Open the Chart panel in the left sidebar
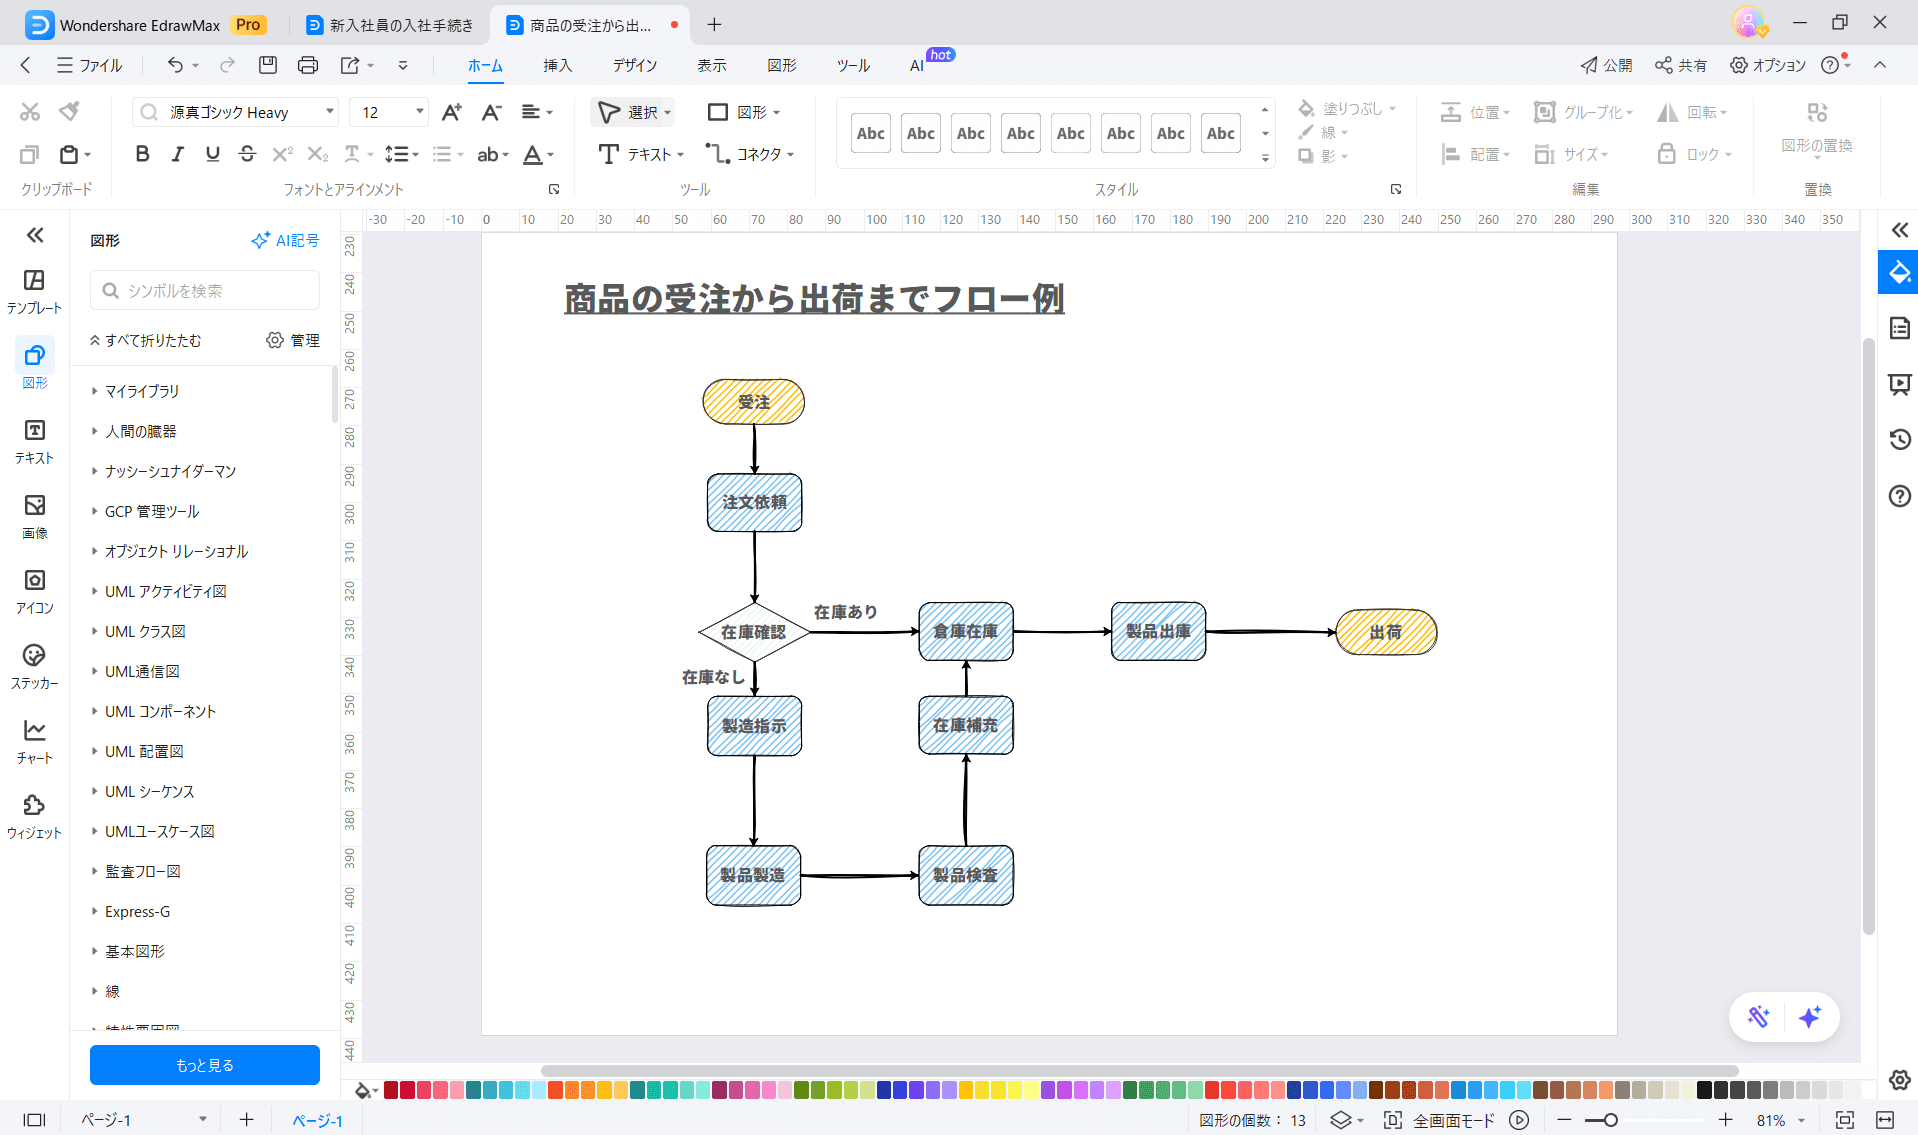The image size is (1918, 1135). click(x=34, y=741)
